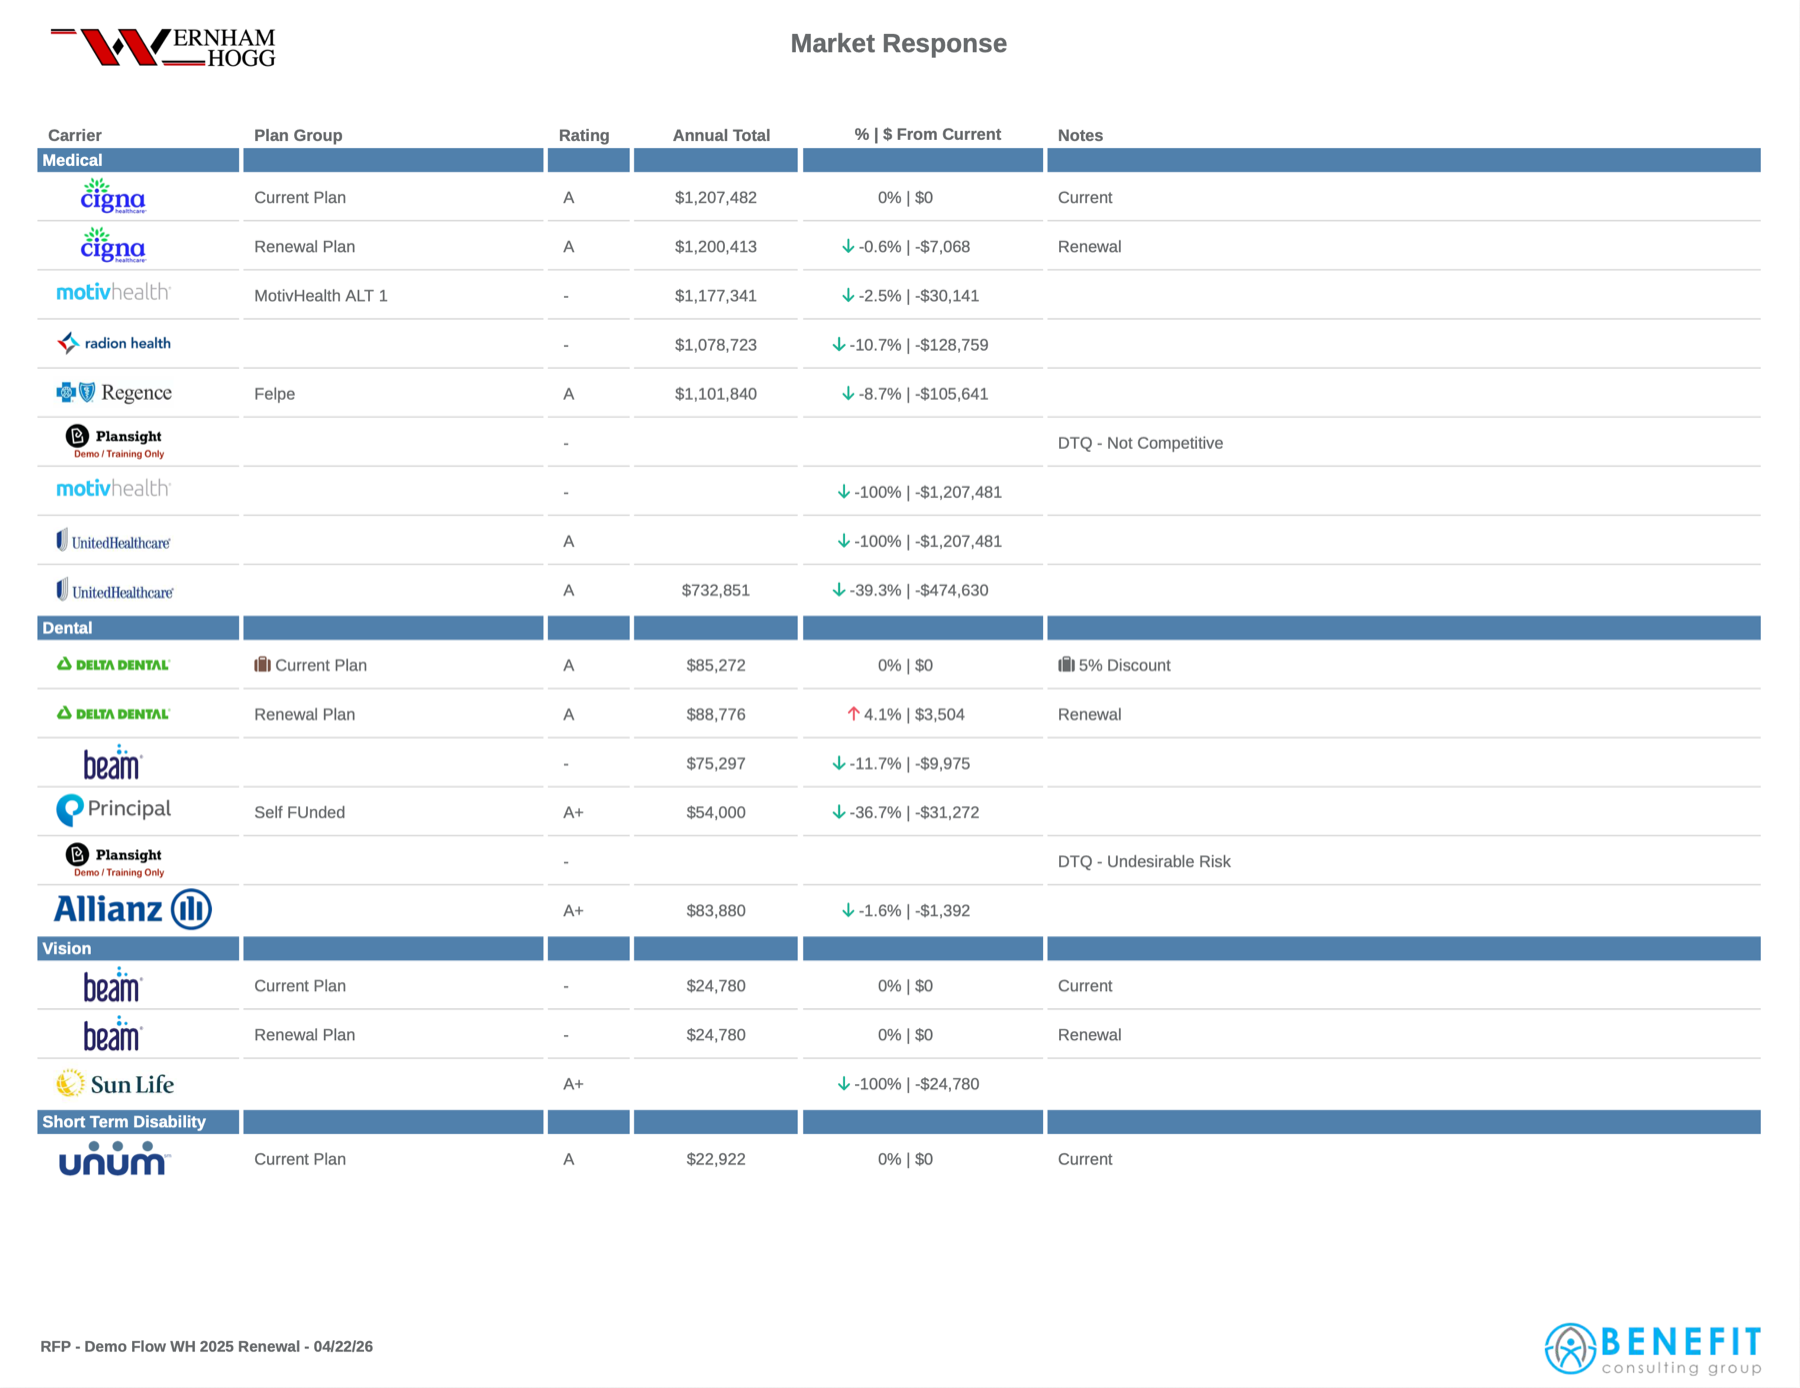Image resolution: width=1800 pixels, height=1388 pixels.
Task: Click the beam logo in the Vision Renewal Plan row
Action: (113, 1035)
